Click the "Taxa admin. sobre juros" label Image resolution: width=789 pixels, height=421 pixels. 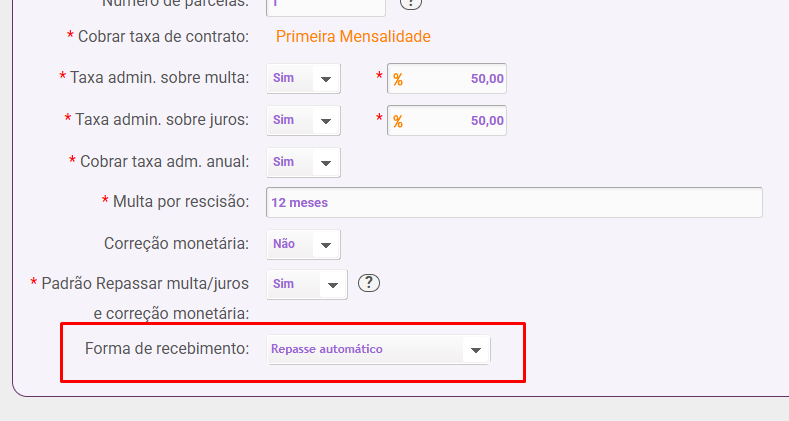click(x=161, y=120)
